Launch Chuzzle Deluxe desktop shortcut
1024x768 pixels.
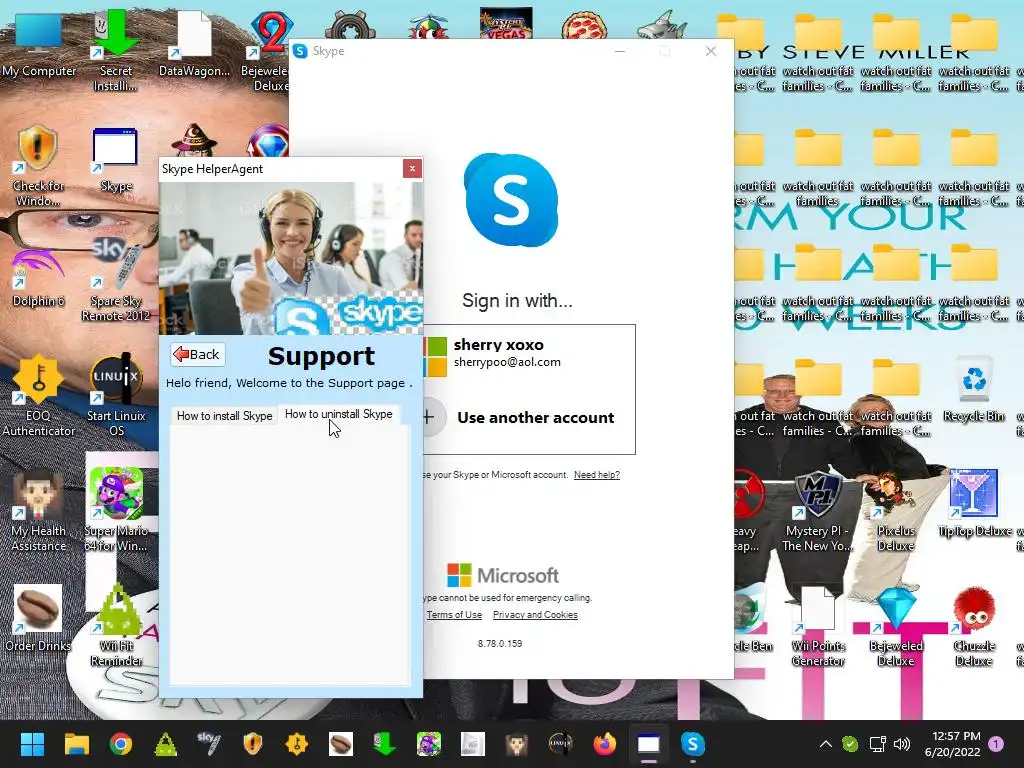click(974, 626)
